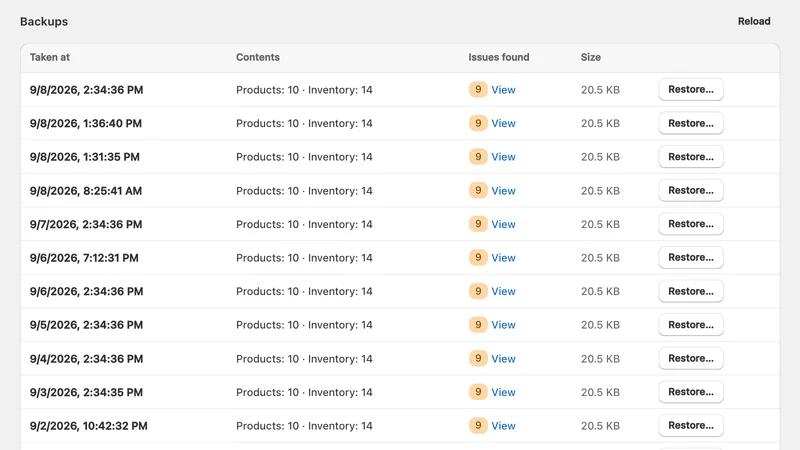Click issue count badge on 9/8/2026, 8:25:41 AM row
The width and height of the screenshot is (800, 450).
pos(478,190)
